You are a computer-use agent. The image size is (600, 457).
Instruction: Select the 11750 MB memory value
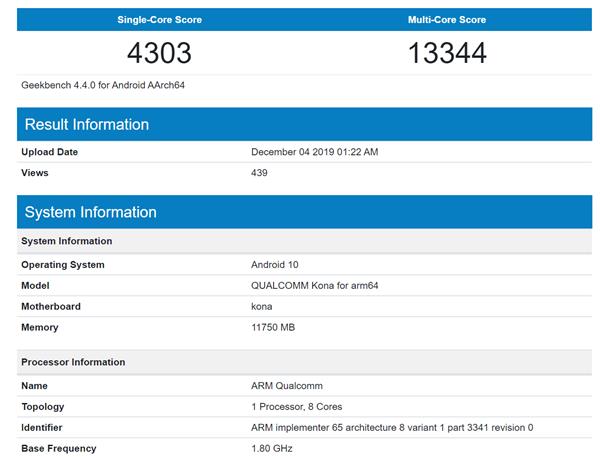tap(273, 328)
